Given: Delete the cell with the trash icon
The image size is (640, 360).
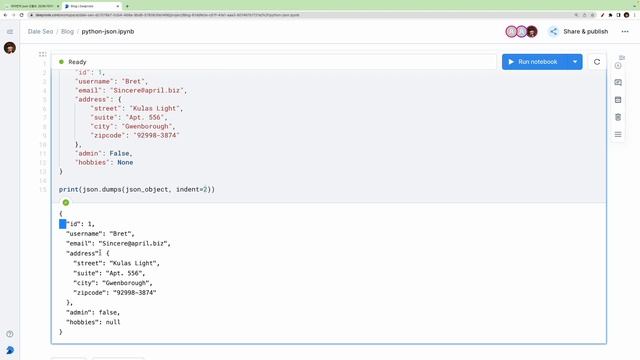Looking at the screenshot, I should click(x=618, y=117).
